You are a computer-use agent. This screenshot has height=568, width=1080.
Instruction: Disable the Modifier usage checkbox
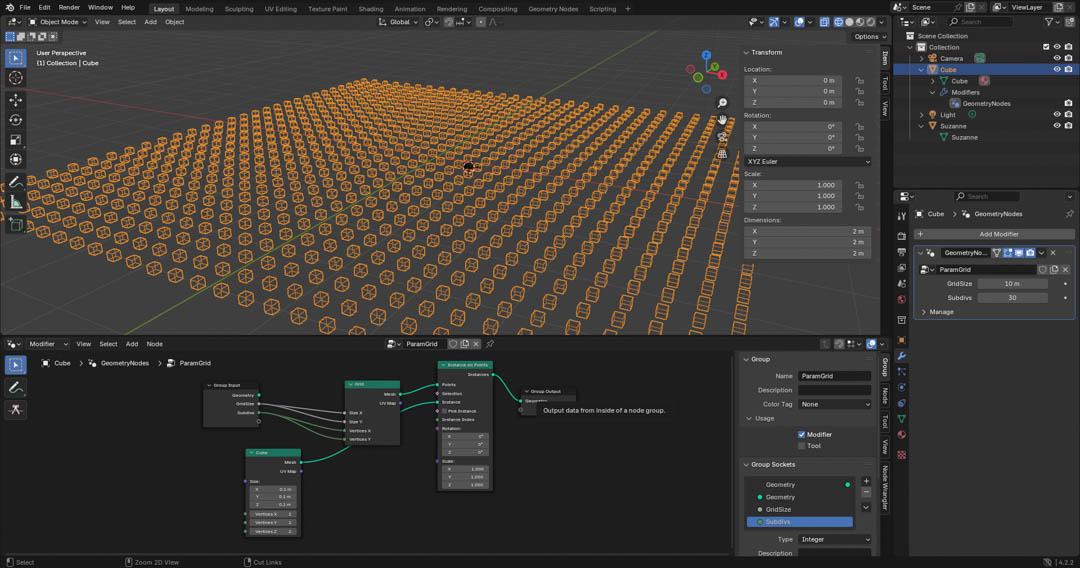[802, 435]
